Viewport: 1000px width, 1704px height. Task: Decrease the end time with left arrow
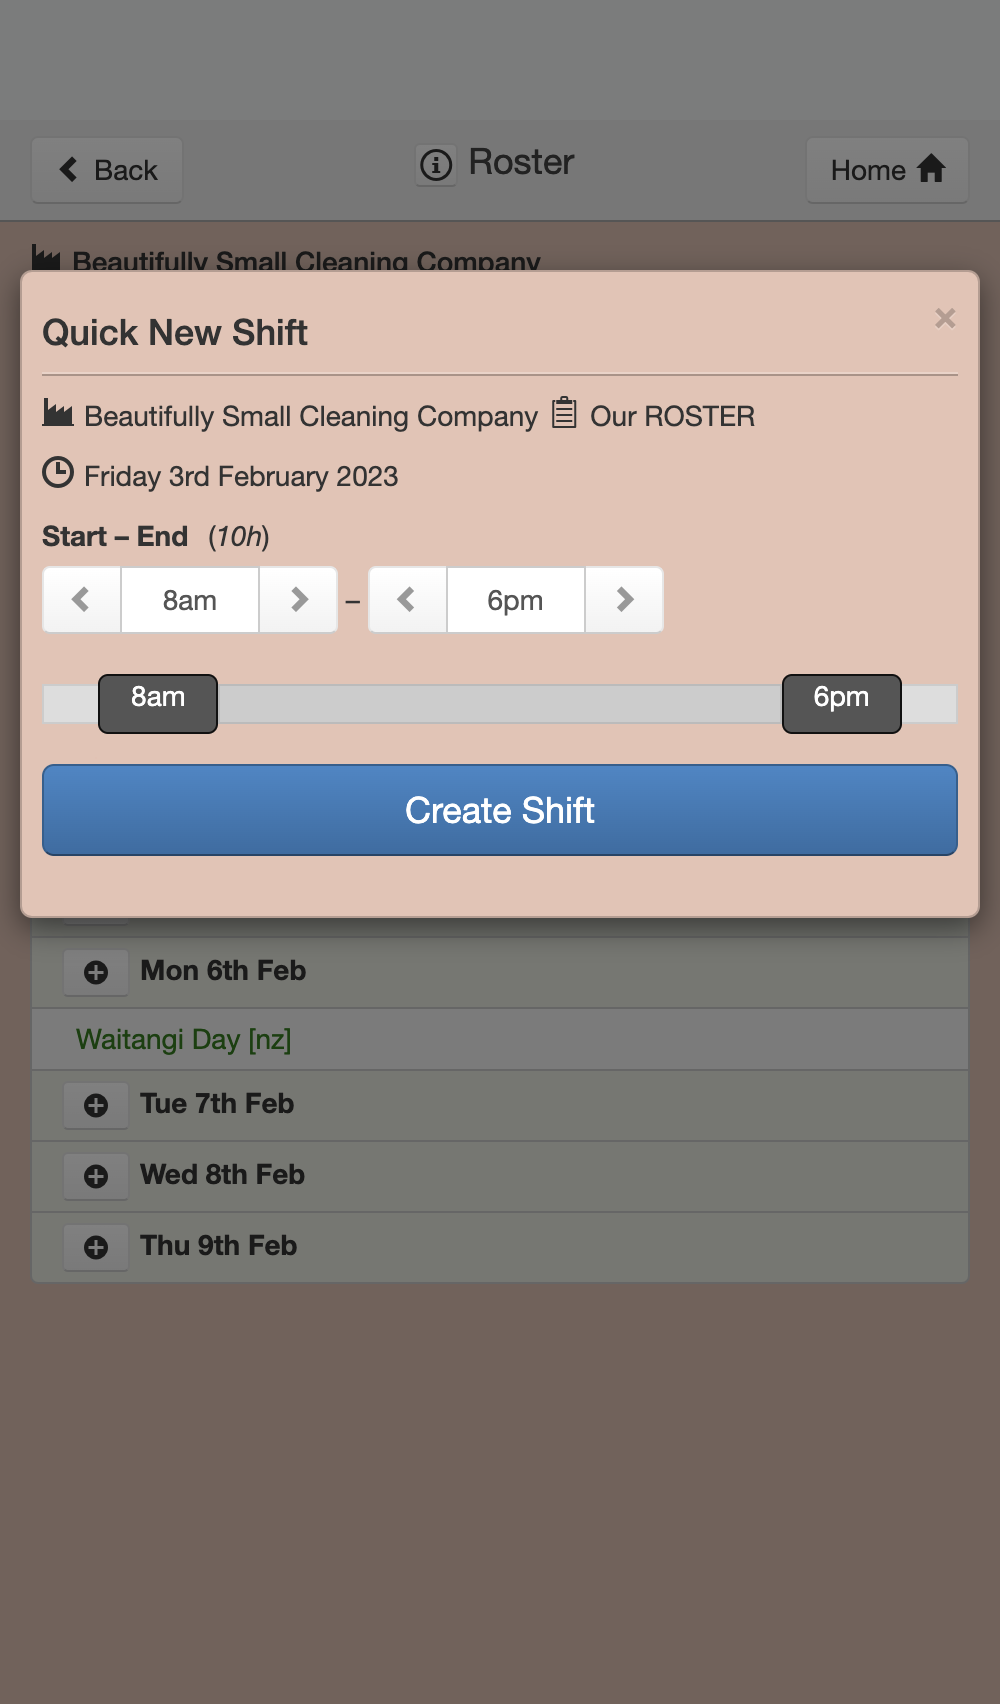point(407,600)
